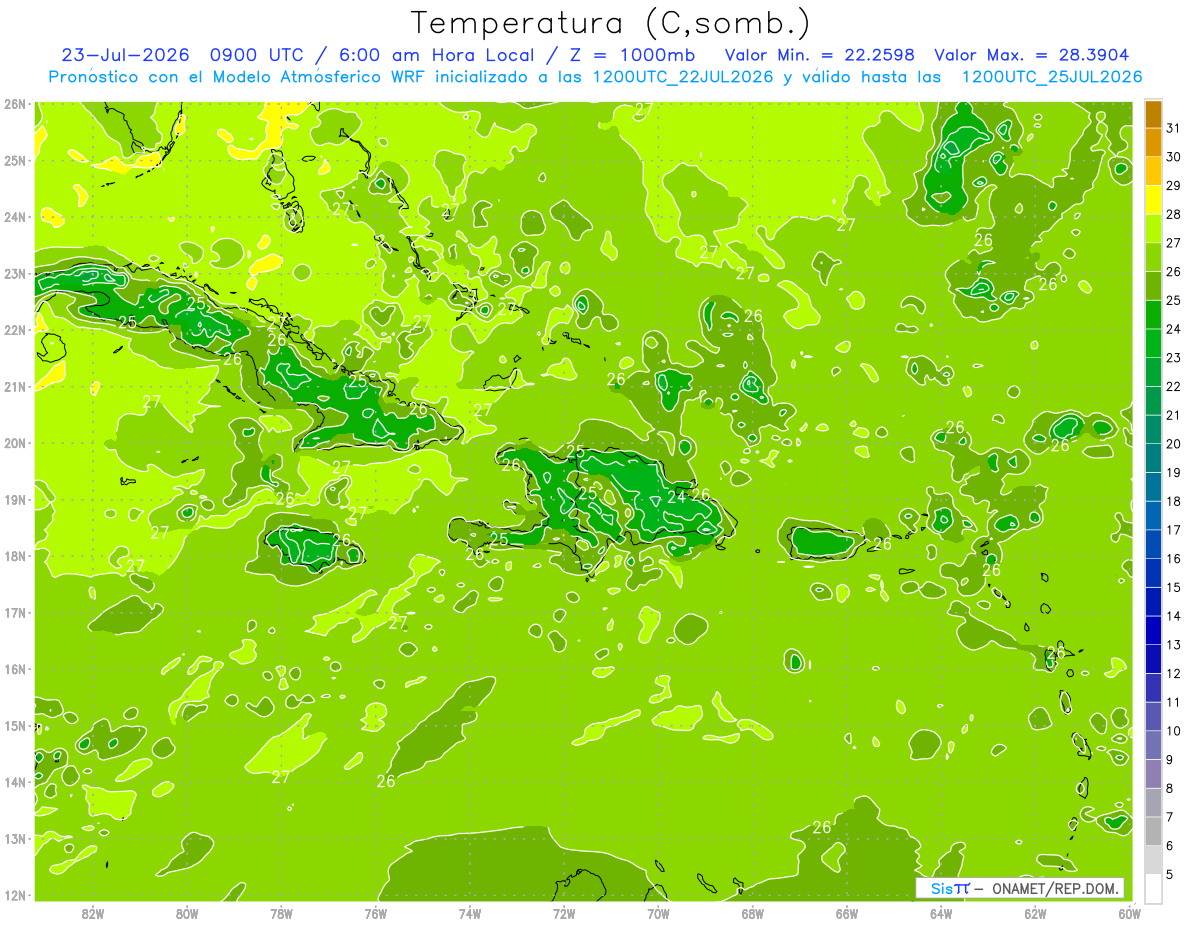Click the purple legend swatch between 9 and 10
The width and height of the screenshot is (1200, 927).
1153,745
